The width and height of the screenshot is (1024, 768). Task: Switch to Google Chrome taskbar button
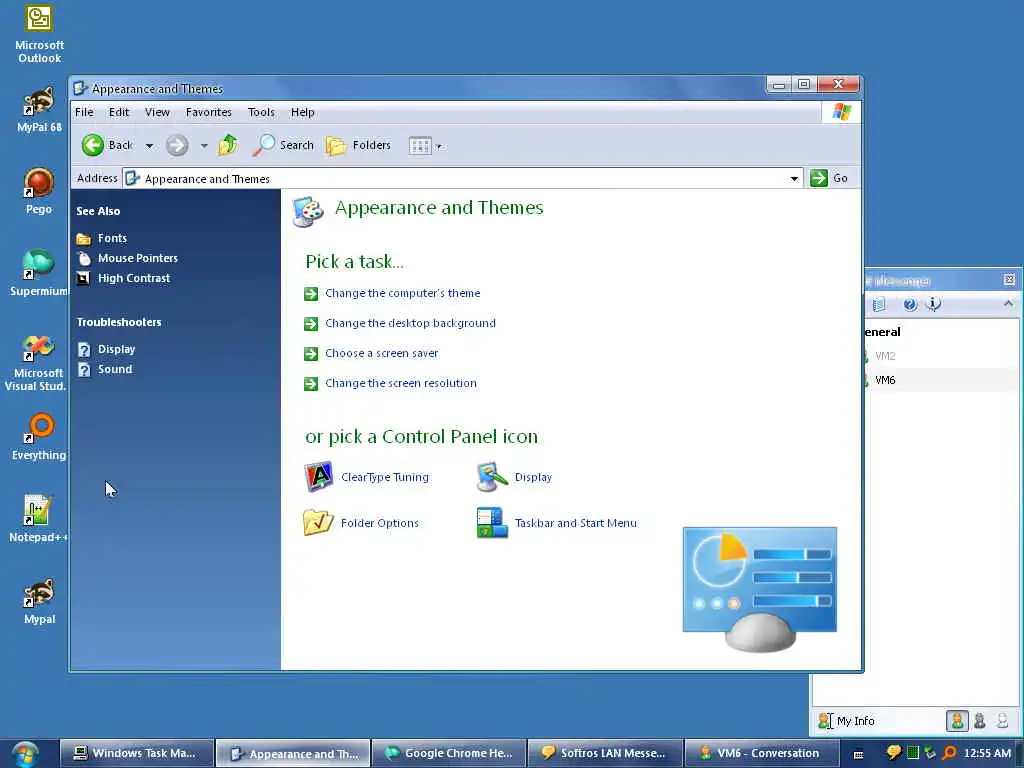coord(449,753)
